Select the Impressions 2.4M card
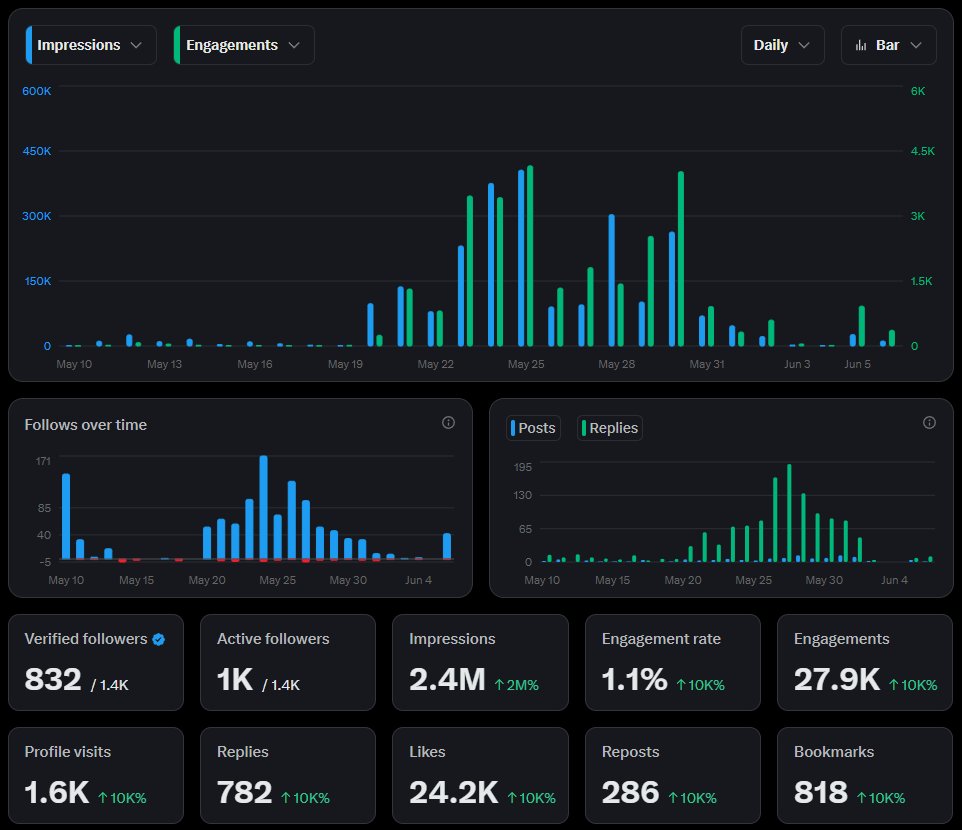 point(480,663)
